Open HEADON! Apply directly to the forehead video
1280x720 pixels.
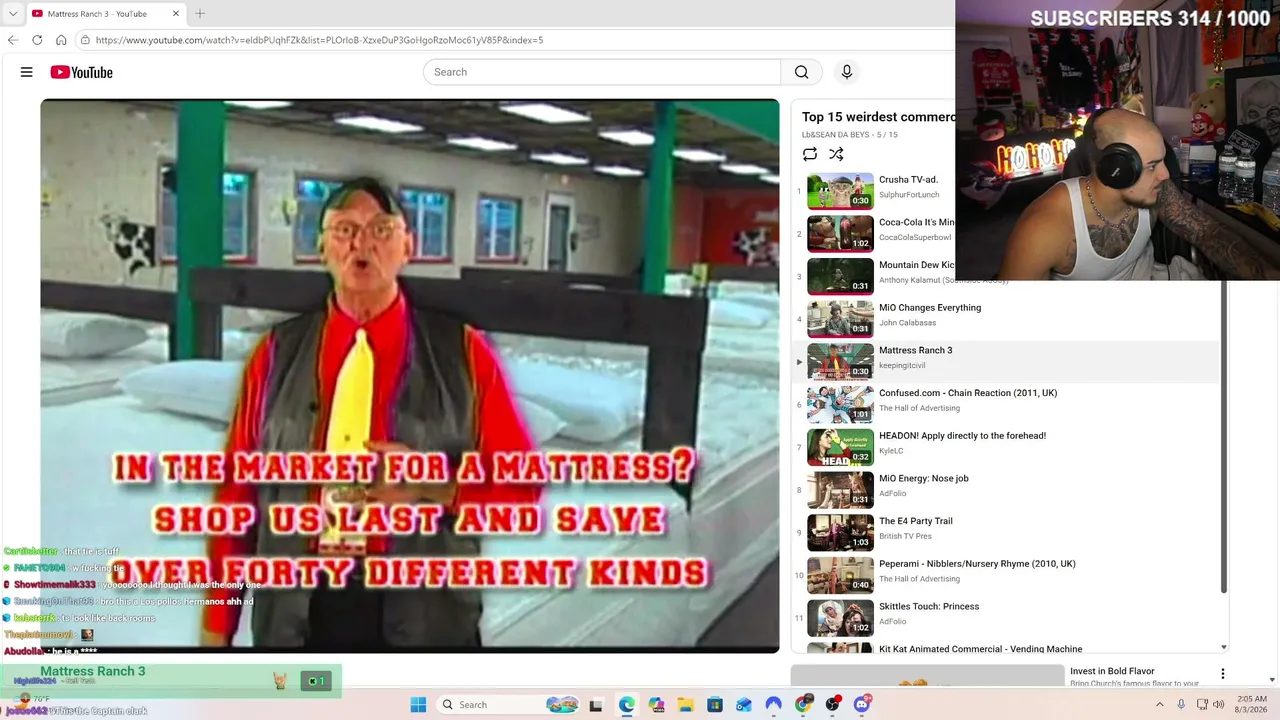pyautogui.click(x=962, y=436)
